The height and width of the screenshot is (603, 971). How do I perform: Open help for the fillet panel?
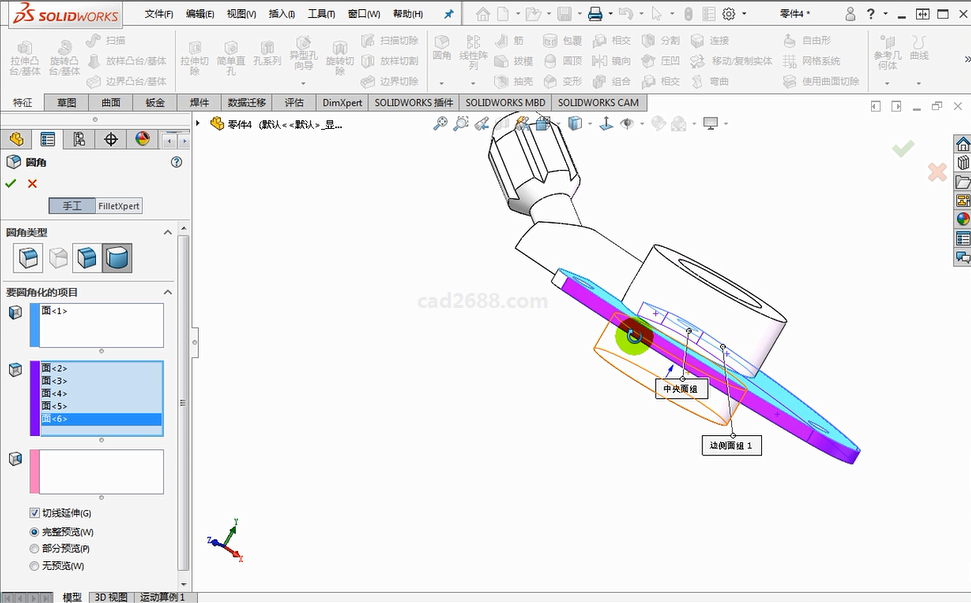click(176, 162)
